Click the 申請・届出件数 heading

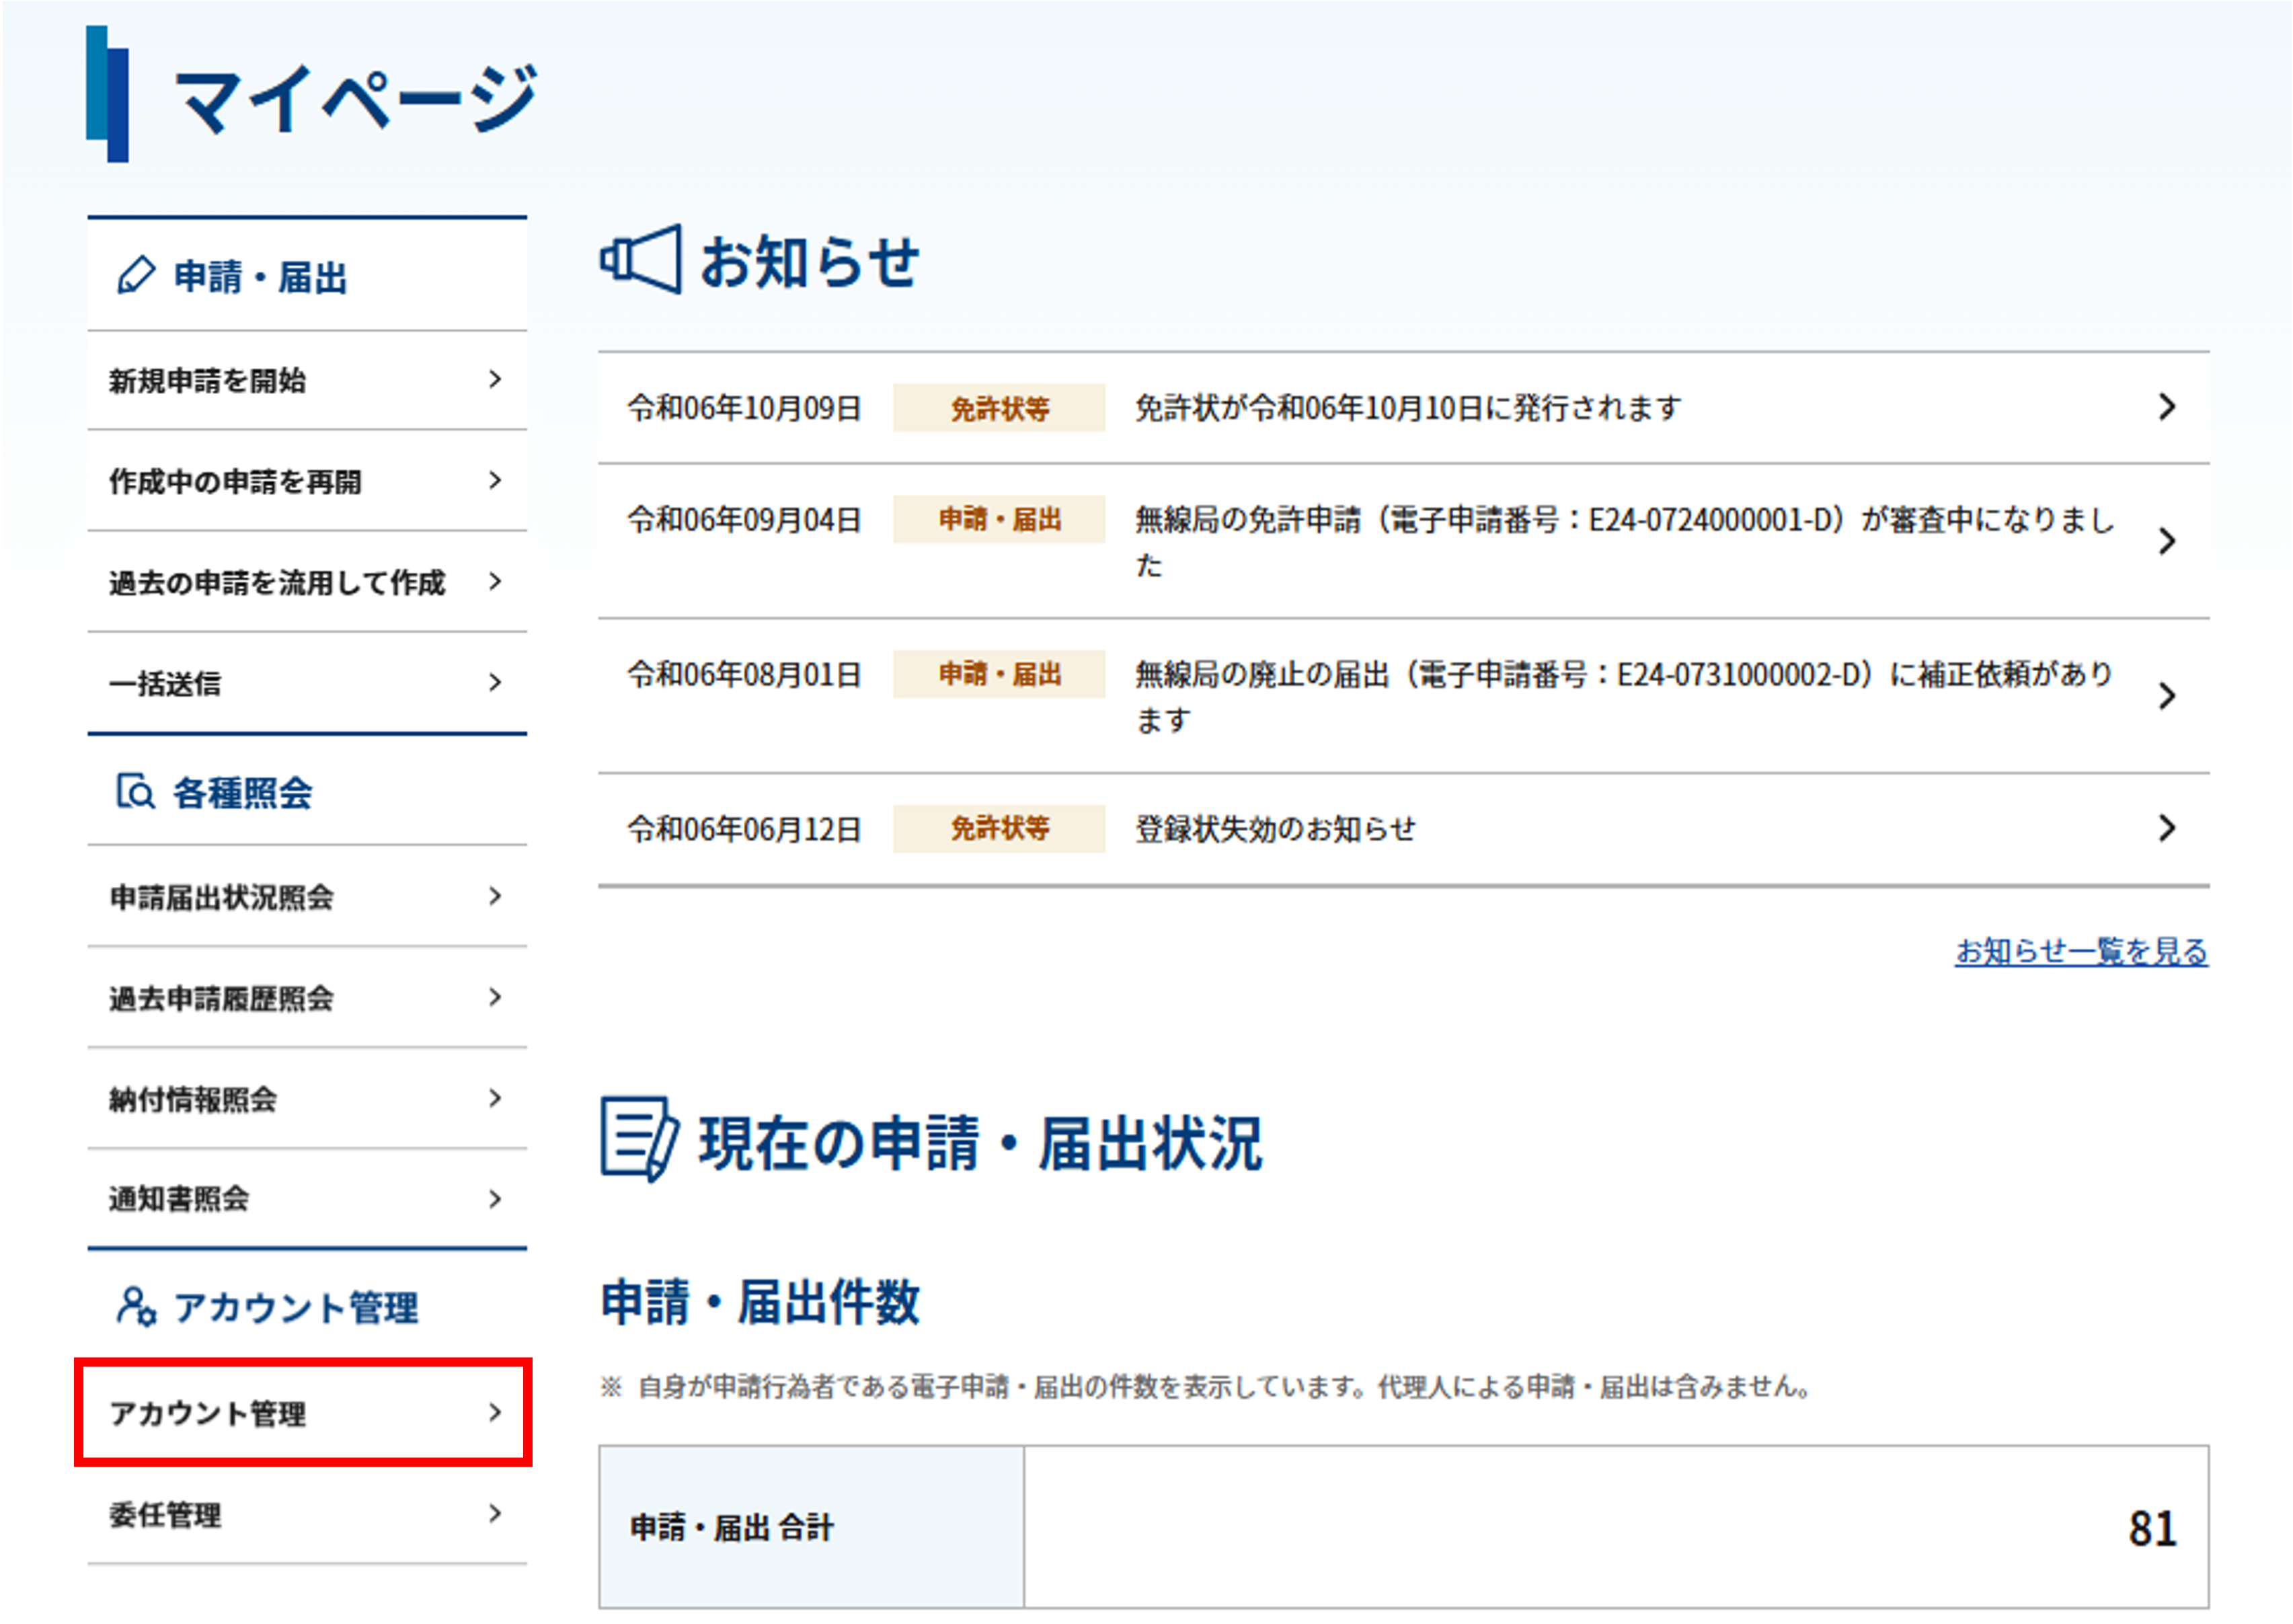click(x=760, y=1302)
